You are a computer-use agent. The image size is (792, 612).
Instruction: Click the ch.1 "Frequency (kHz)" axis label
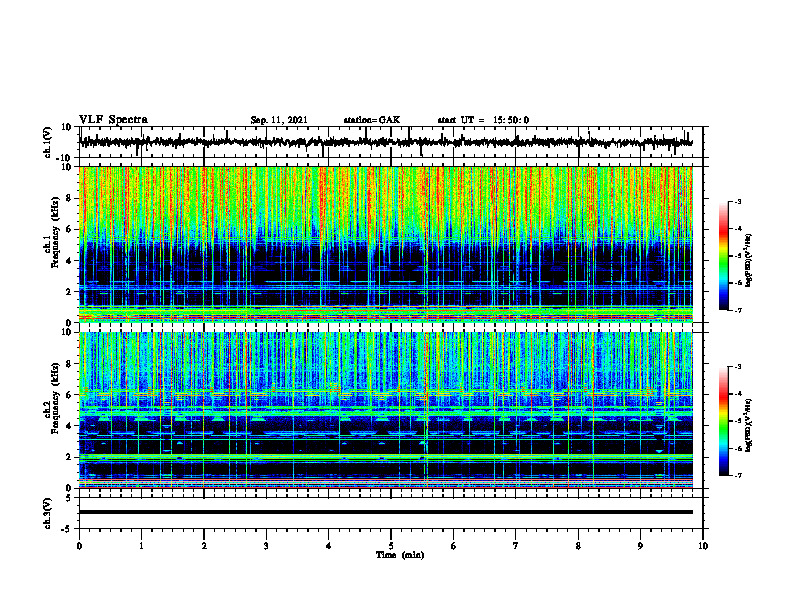pos(55,232)
